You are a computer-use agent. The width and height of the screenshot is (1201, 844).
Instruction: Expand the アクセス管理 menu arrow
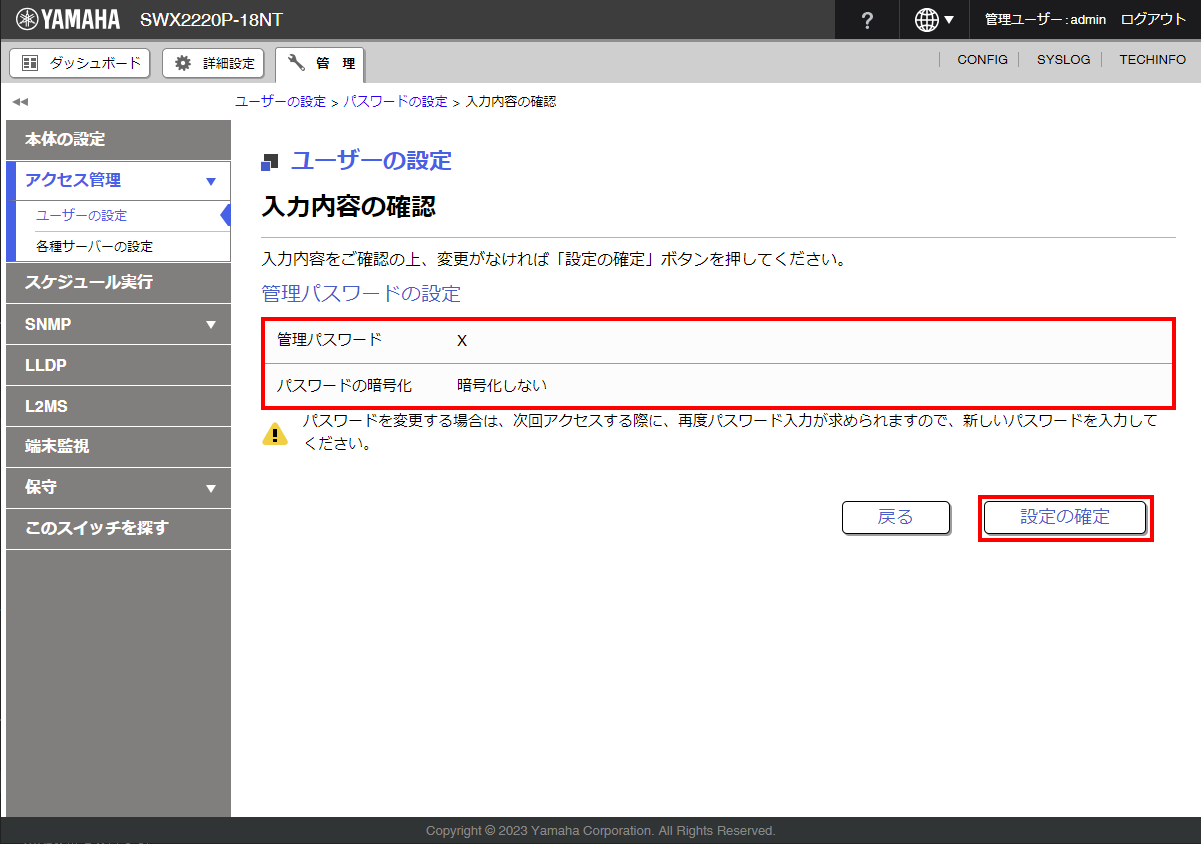210,181
